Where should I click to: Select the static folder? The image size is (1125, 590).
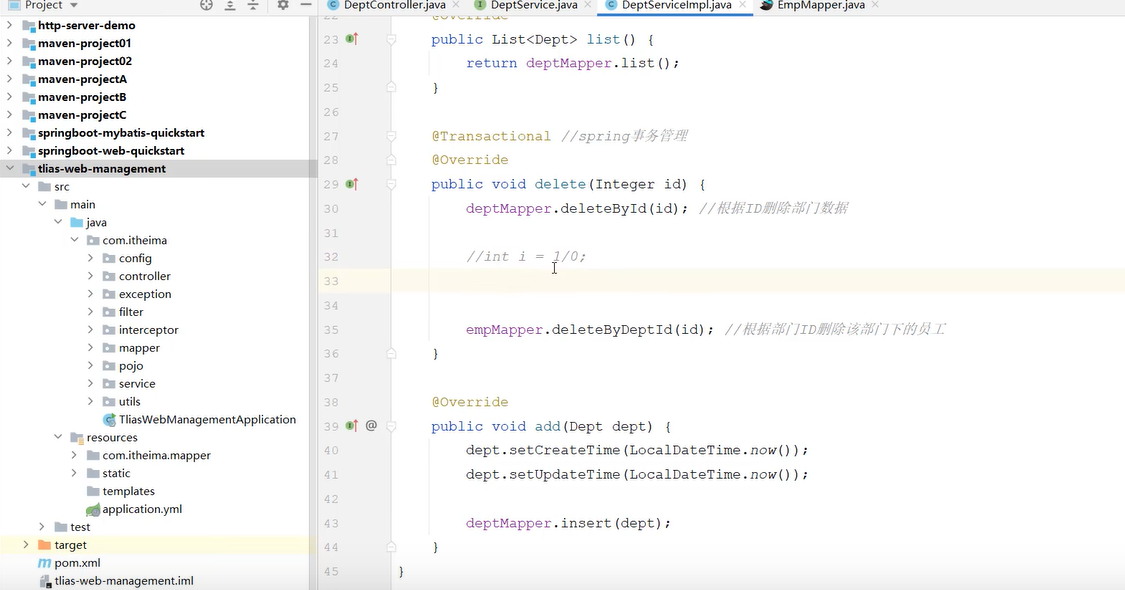116,474
